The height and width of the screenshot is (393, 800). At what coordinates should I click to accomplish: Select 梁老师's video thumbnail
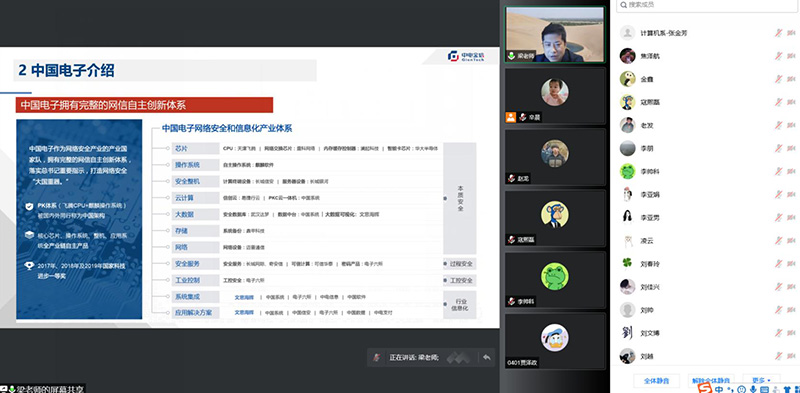[555, 34]
